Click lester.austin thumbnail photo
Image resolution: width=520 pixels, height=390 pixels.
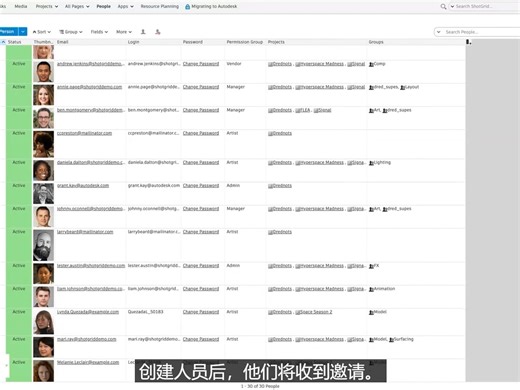click(x=43, y=274)
